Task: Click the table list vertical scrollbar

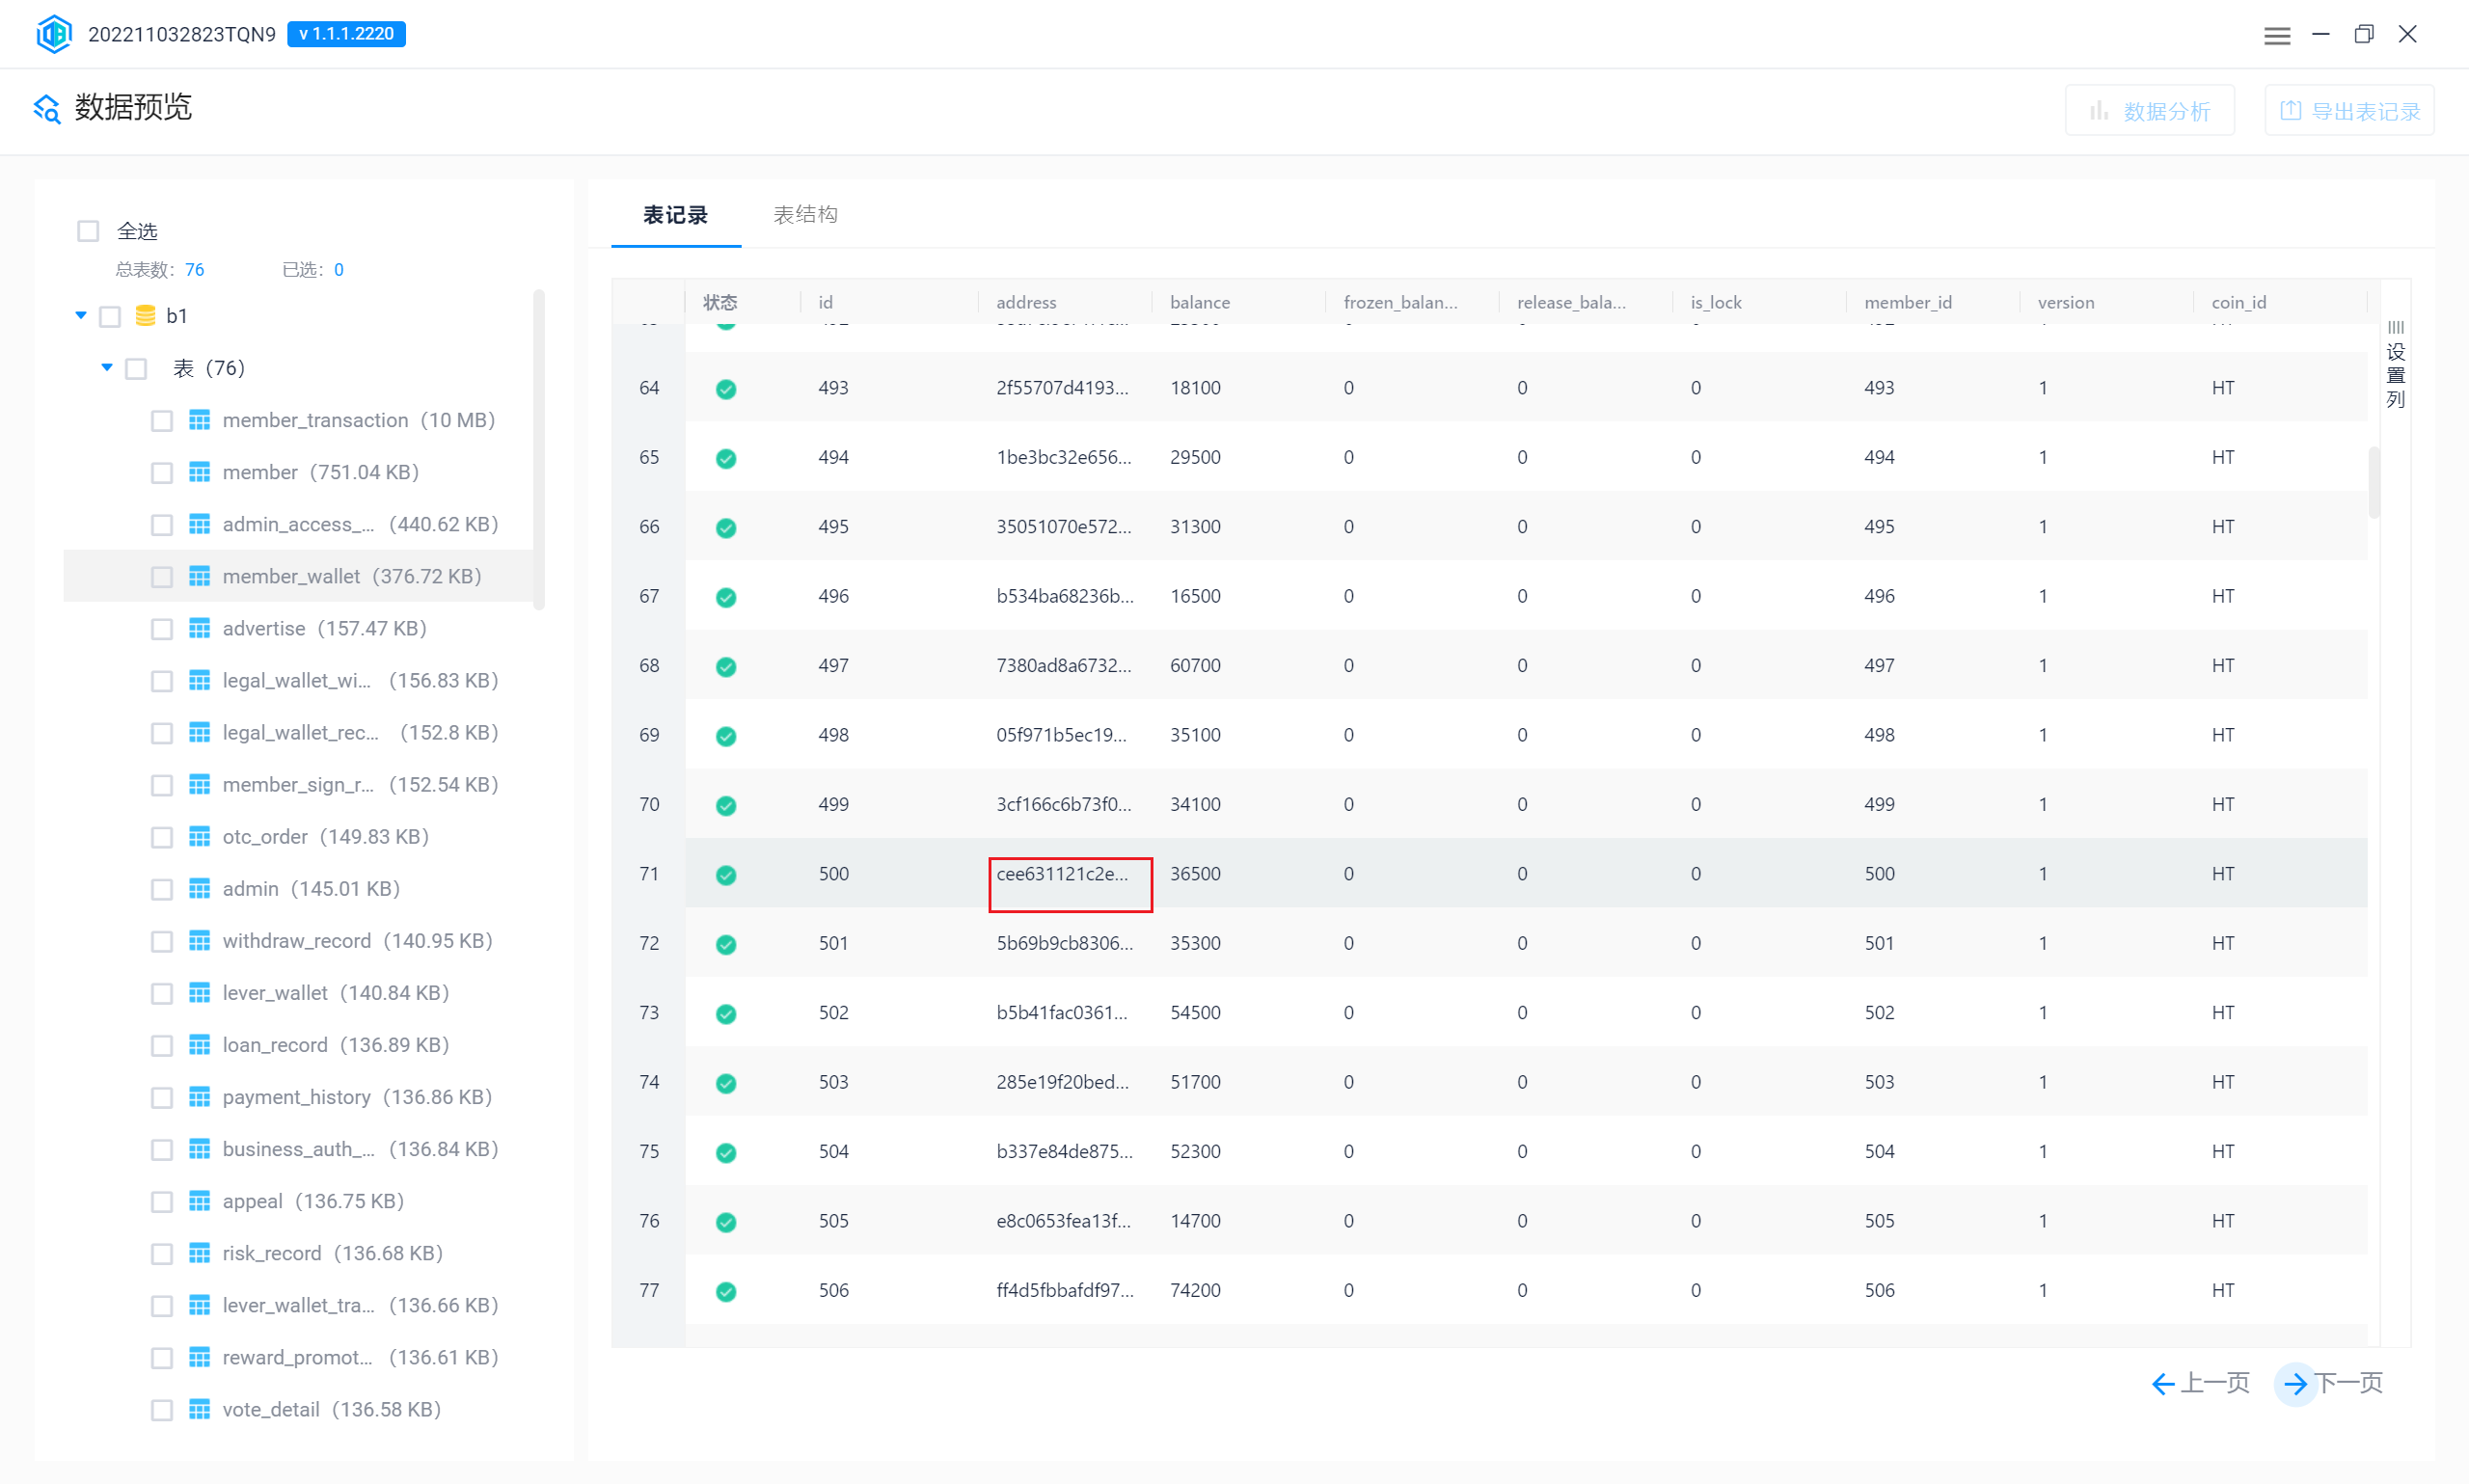Action: click(539, 450)
